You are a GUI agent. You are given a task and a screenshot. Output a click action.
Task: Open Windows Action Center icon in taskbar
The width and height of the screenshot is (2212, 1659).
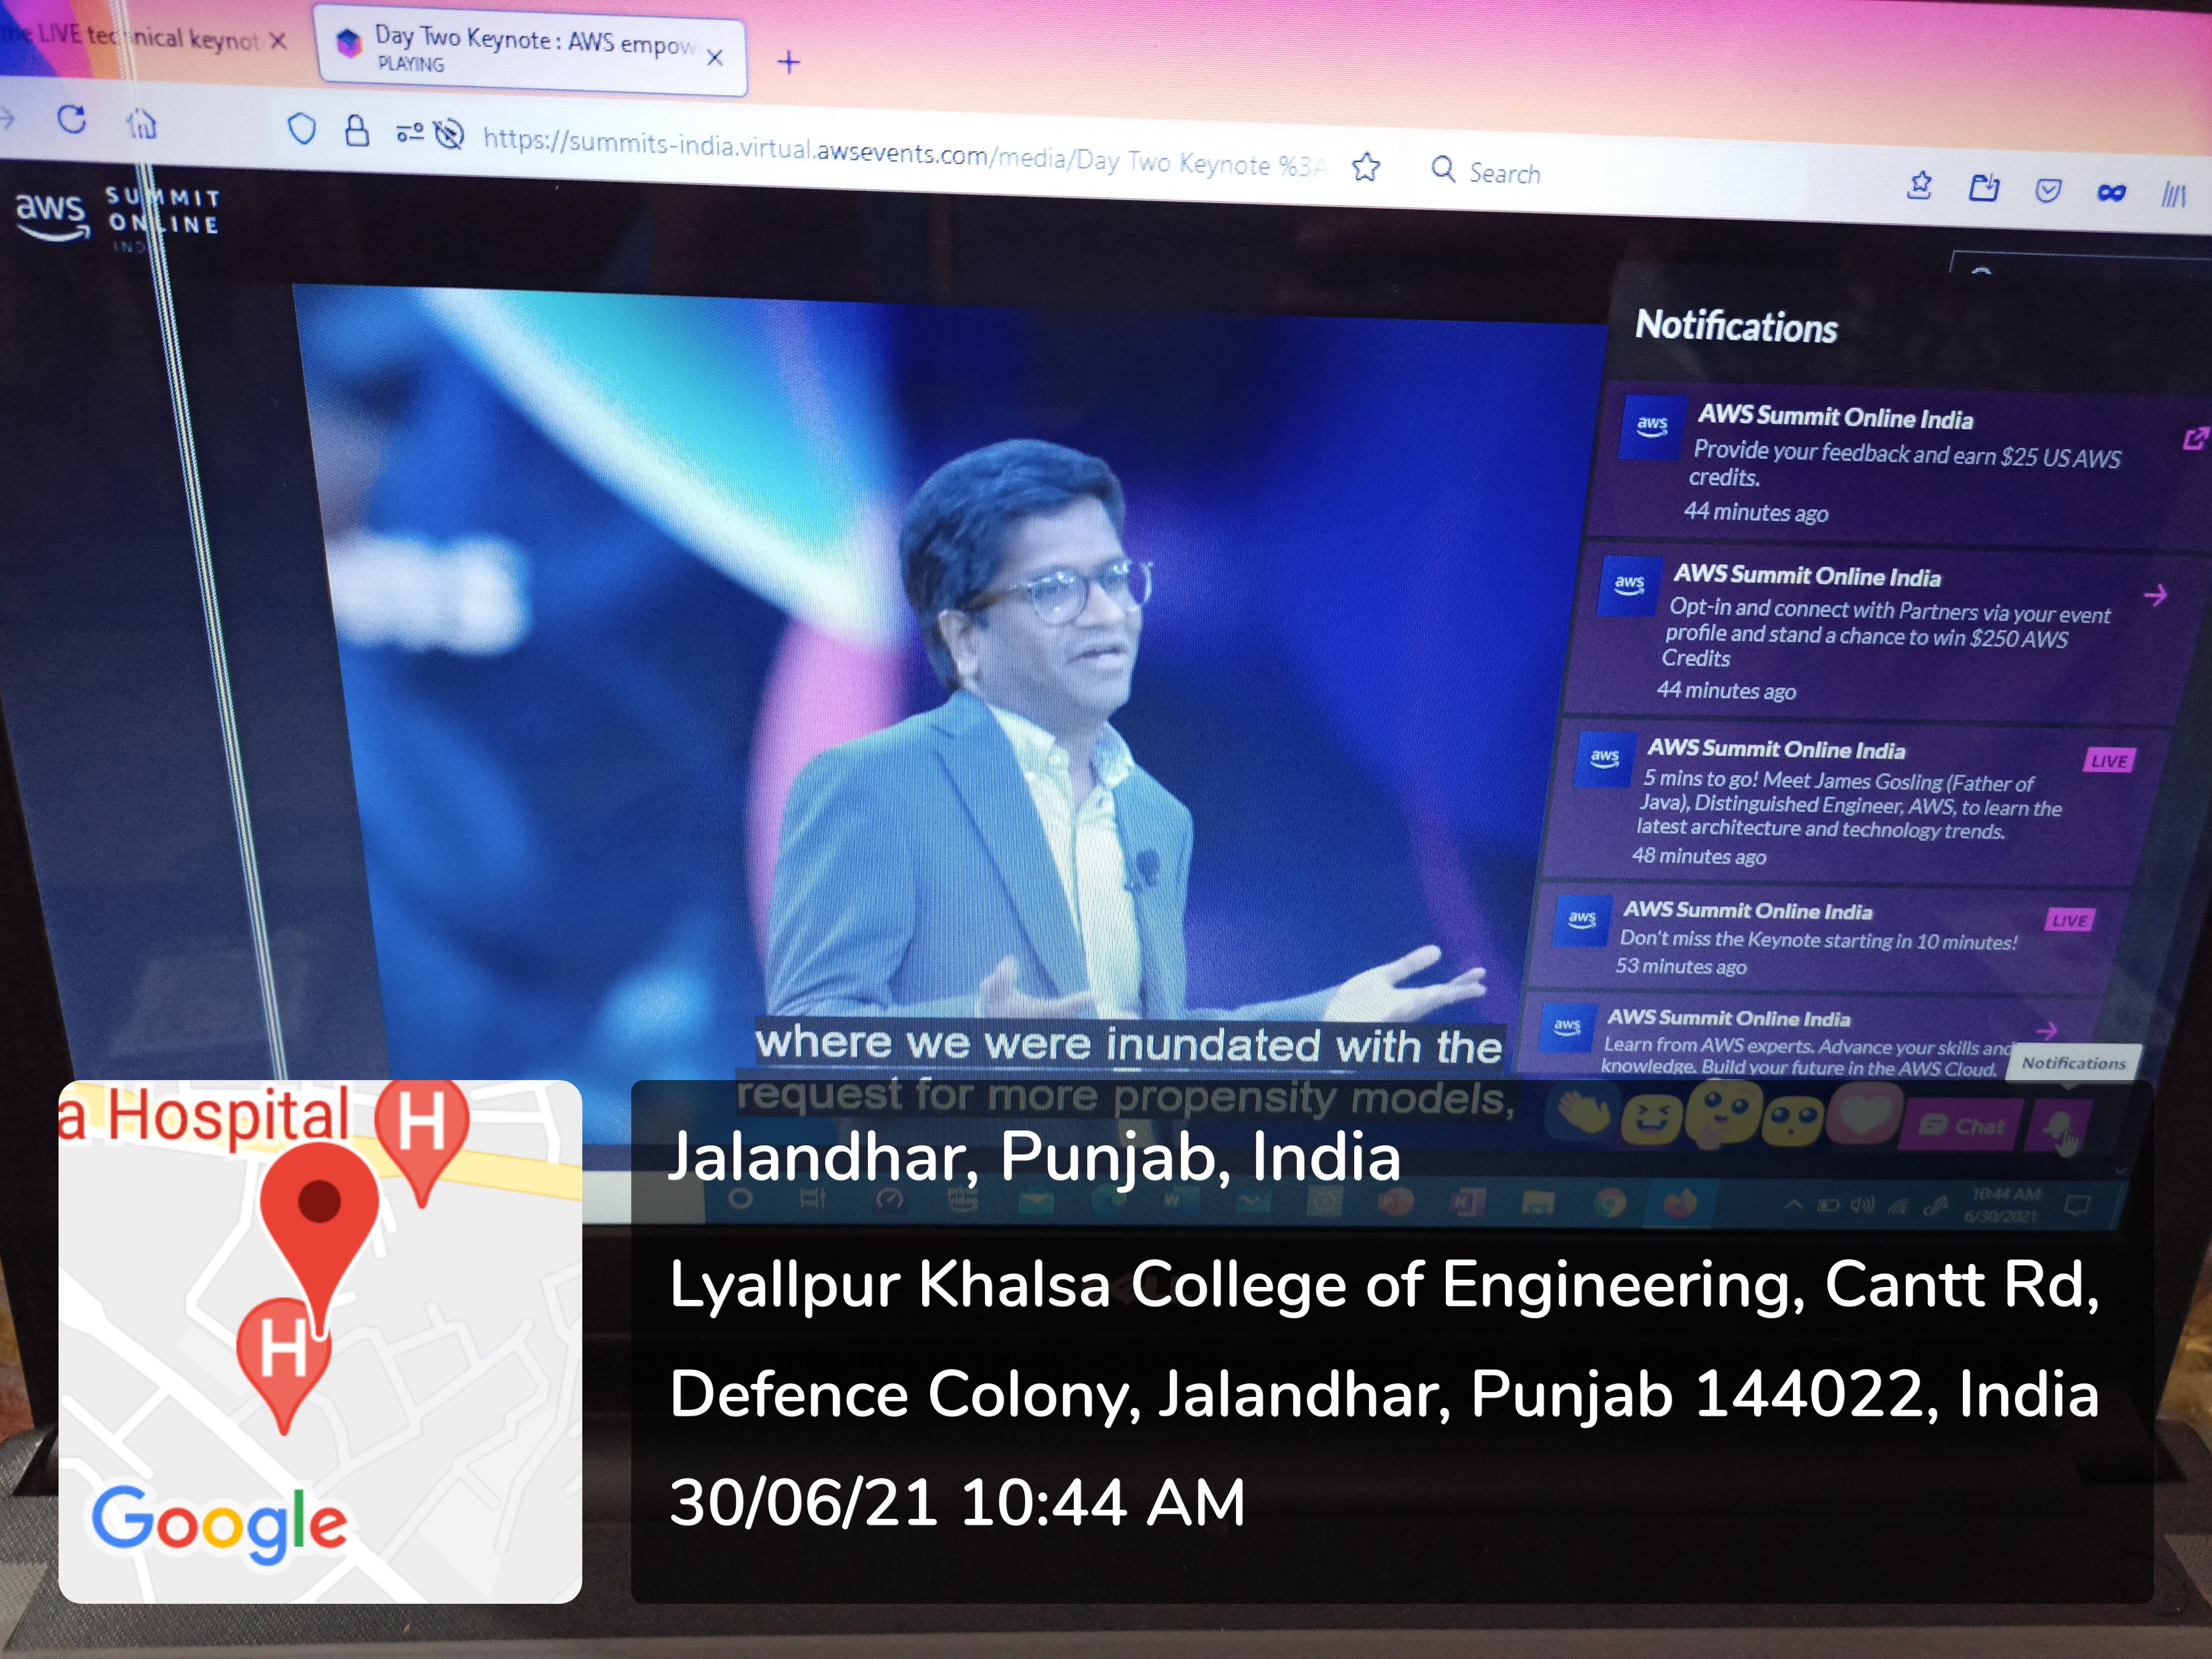(2076, 1205)
